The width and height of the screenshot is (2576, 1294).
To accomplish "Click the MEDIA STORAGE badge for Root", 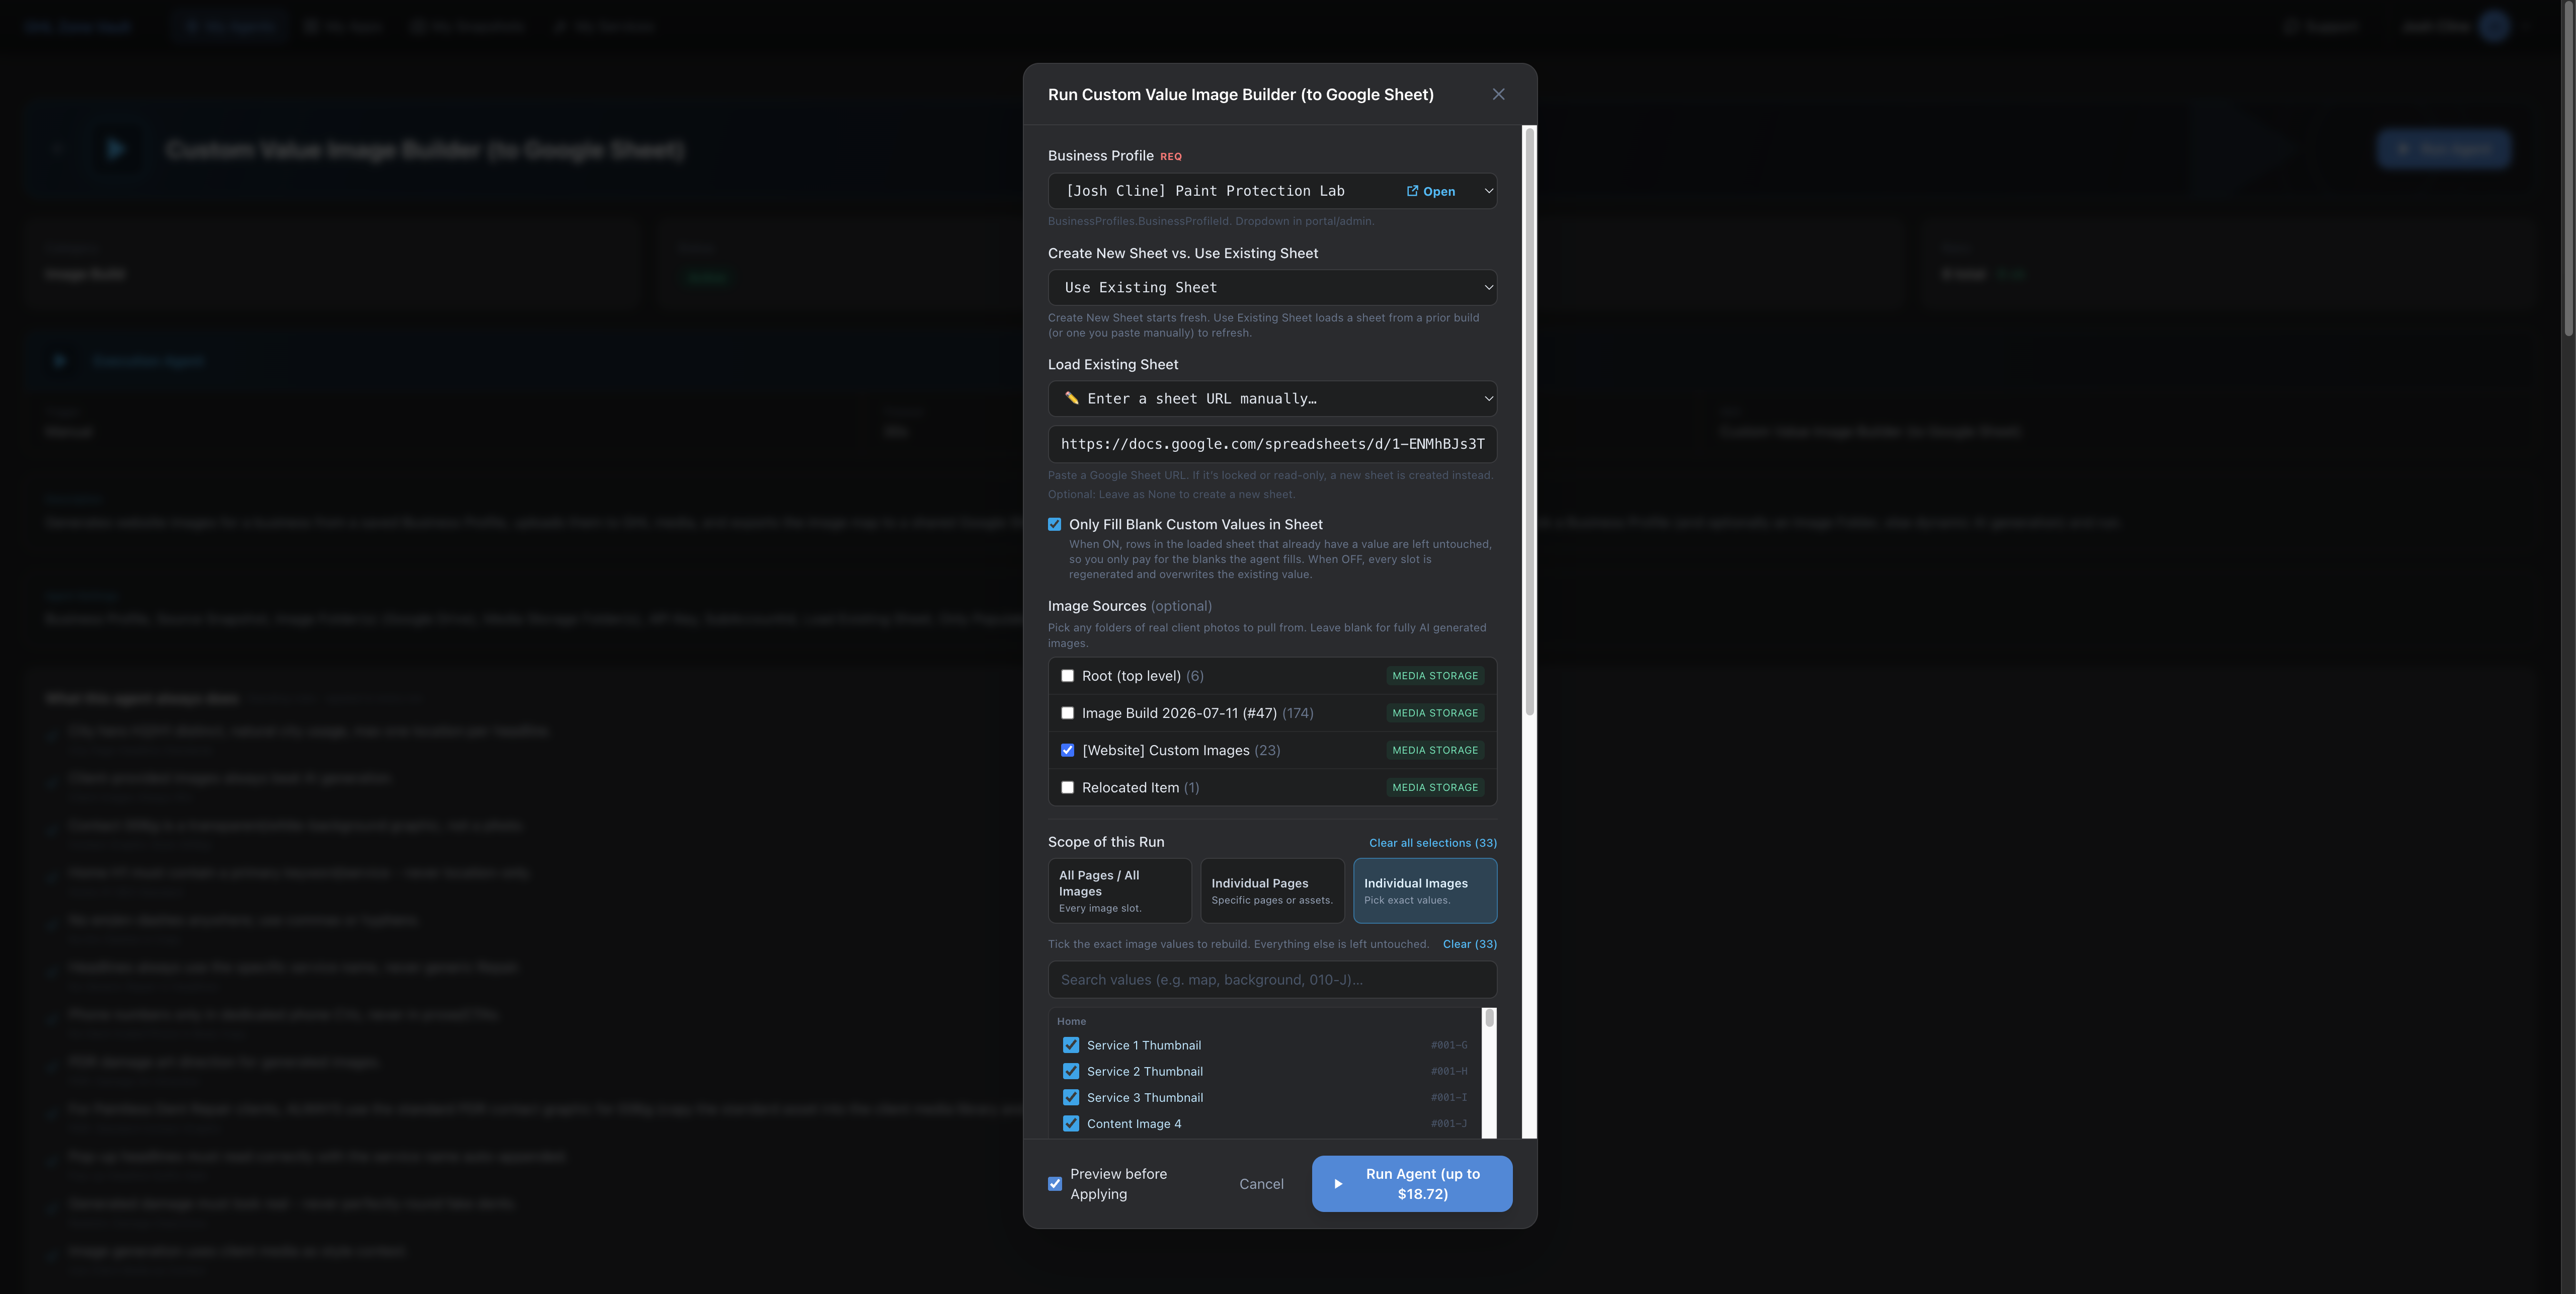I will [1434, 676].
